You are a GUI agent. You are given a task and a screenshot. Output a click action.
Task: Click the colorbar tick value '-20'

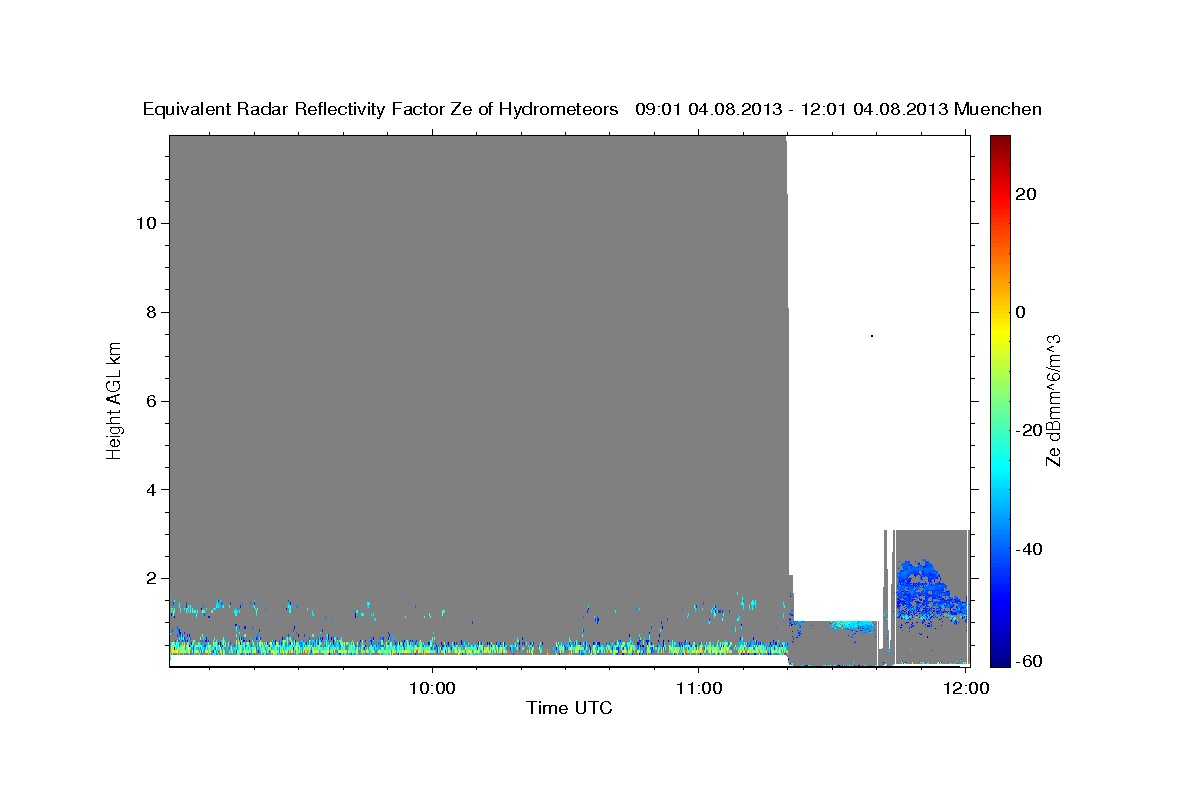(1028, 431)
